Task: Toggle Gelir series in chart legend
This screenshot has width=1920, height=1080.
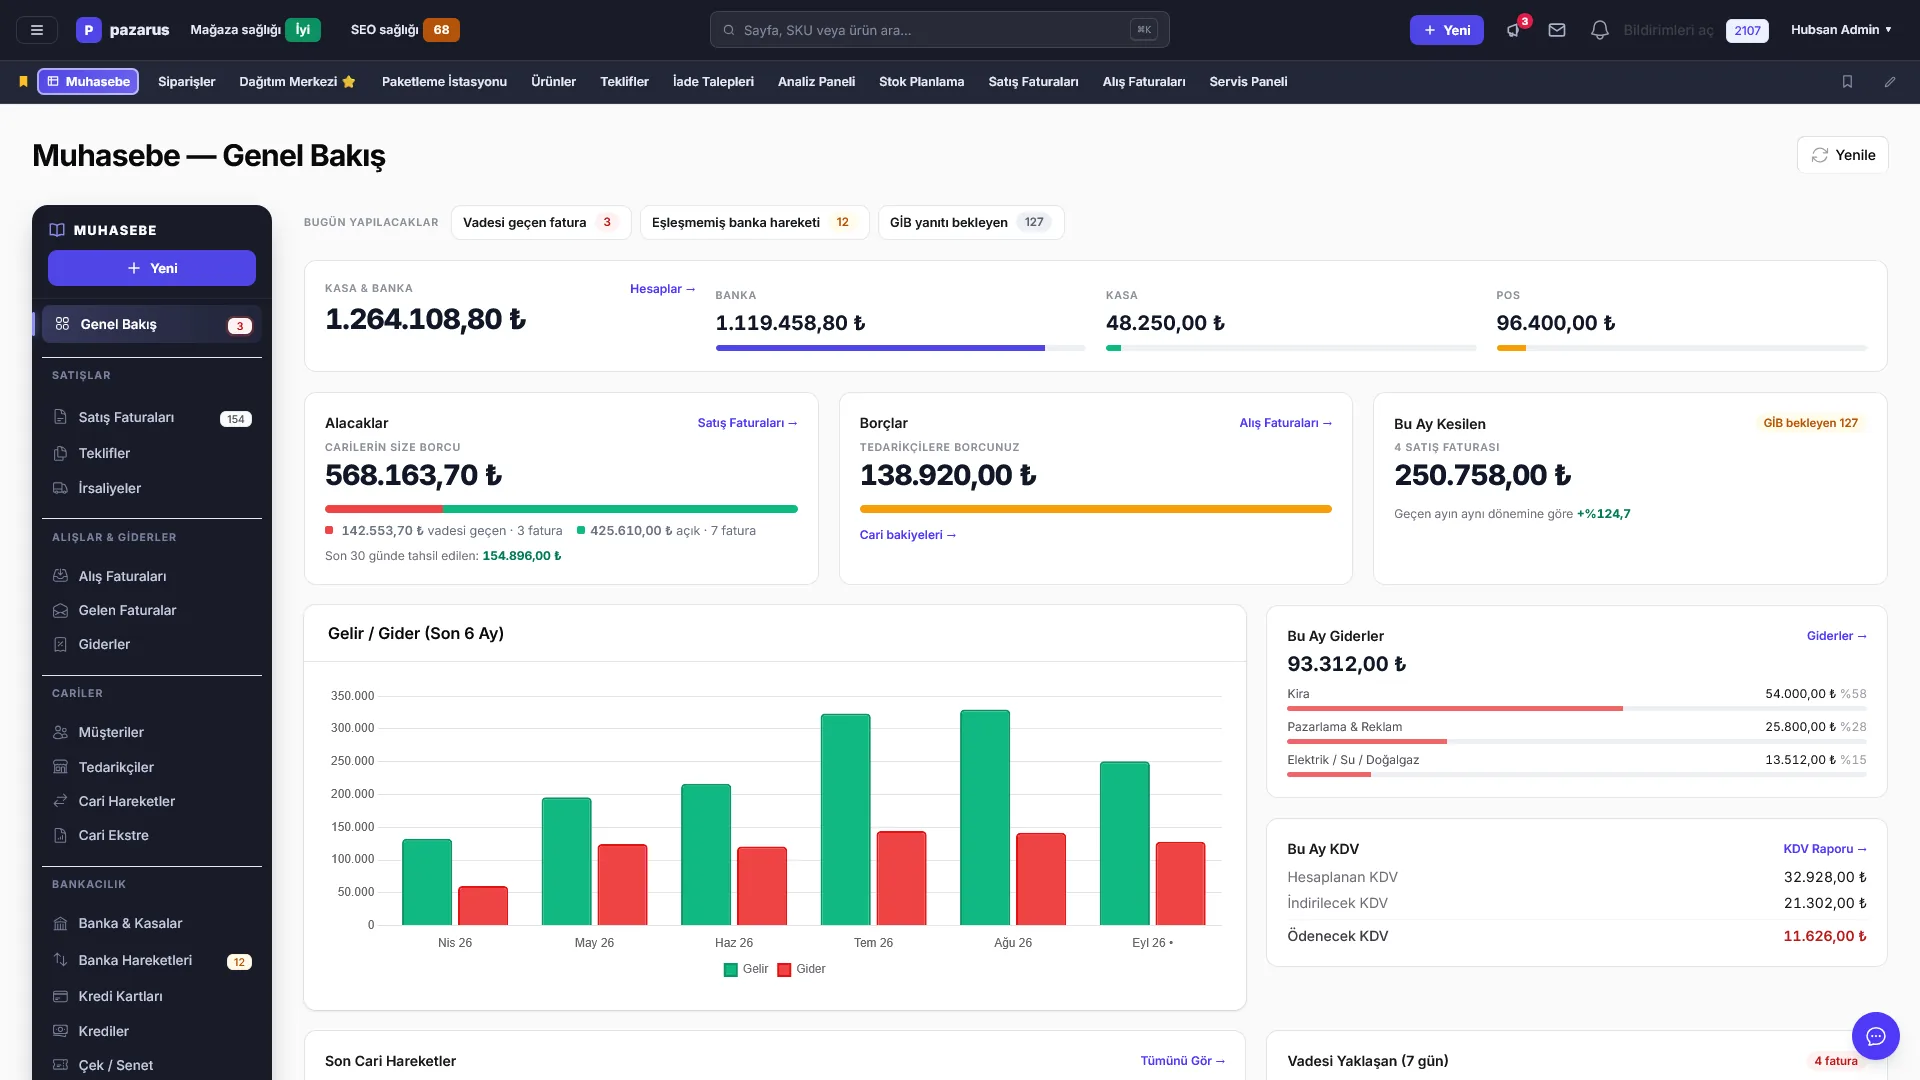Action: [746, 969]
